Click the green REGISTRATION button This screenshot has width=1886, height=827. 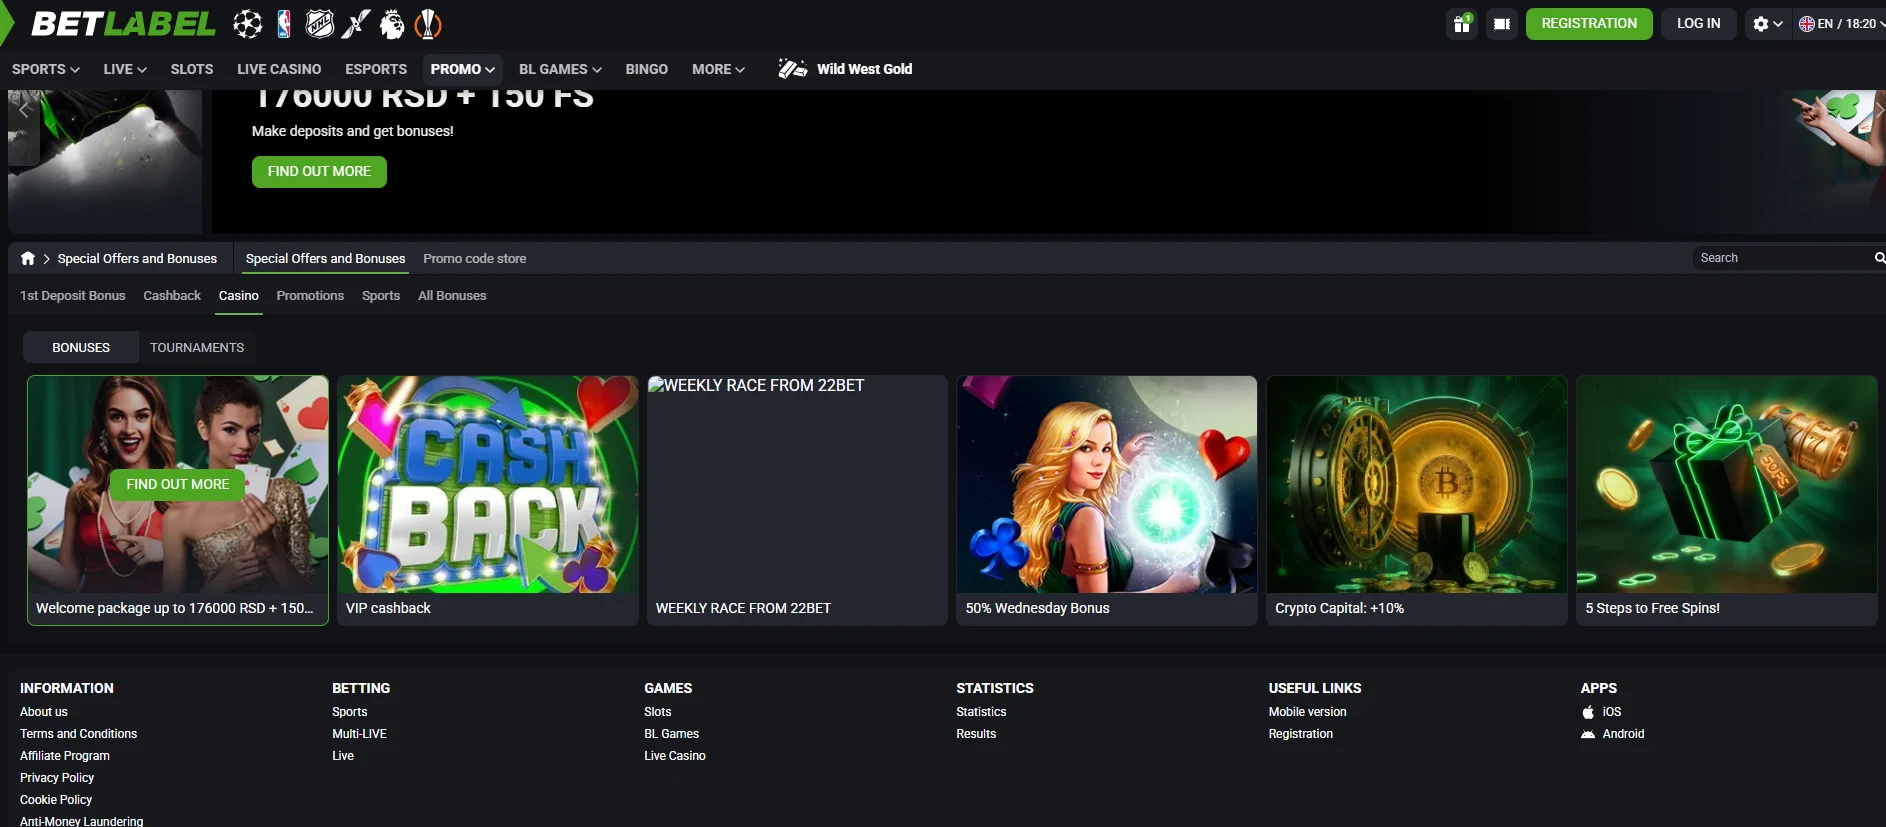(x=1589, y=24)
